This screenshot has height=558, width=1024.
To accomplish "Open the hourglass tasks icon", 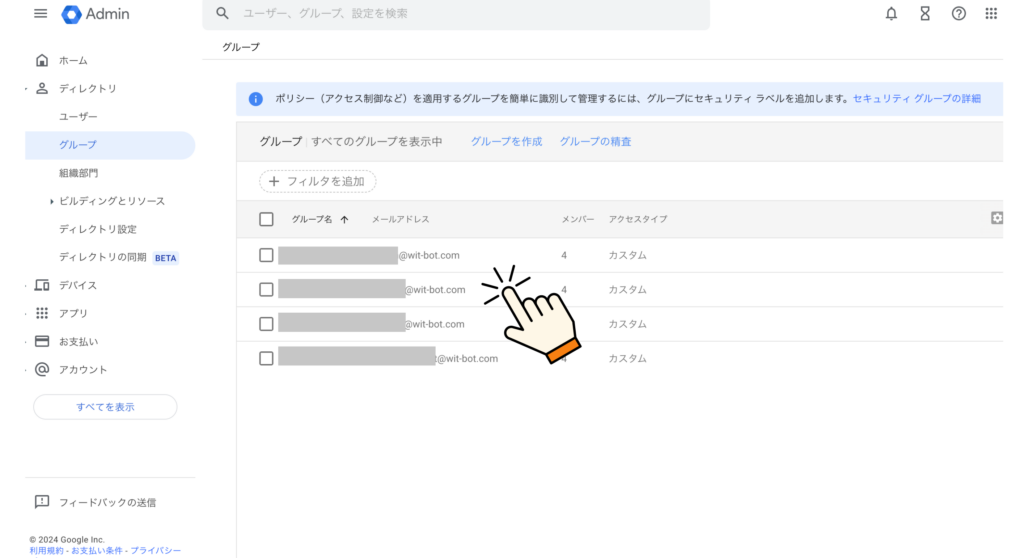I will click(925, 14).
